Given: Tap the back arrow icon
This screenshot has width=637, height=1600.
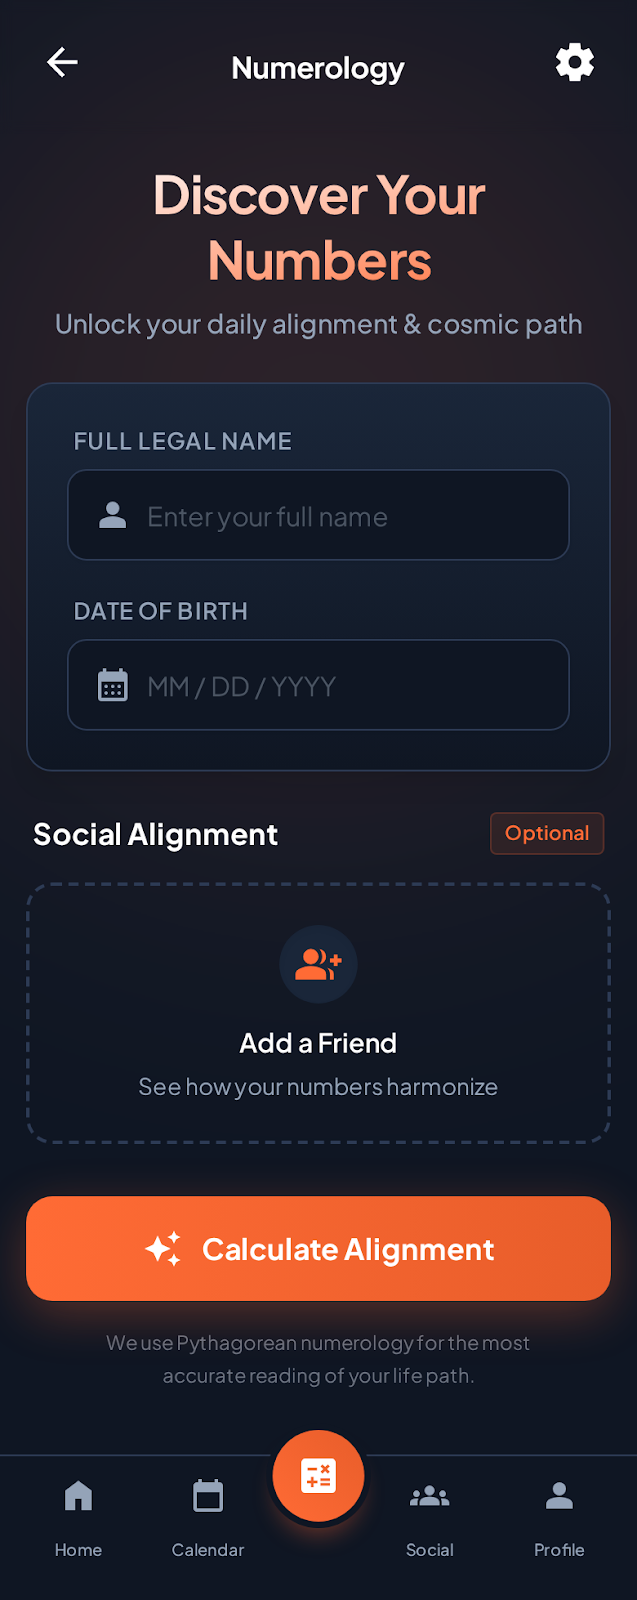Looking at the screenshot, I should coord(62,62).
